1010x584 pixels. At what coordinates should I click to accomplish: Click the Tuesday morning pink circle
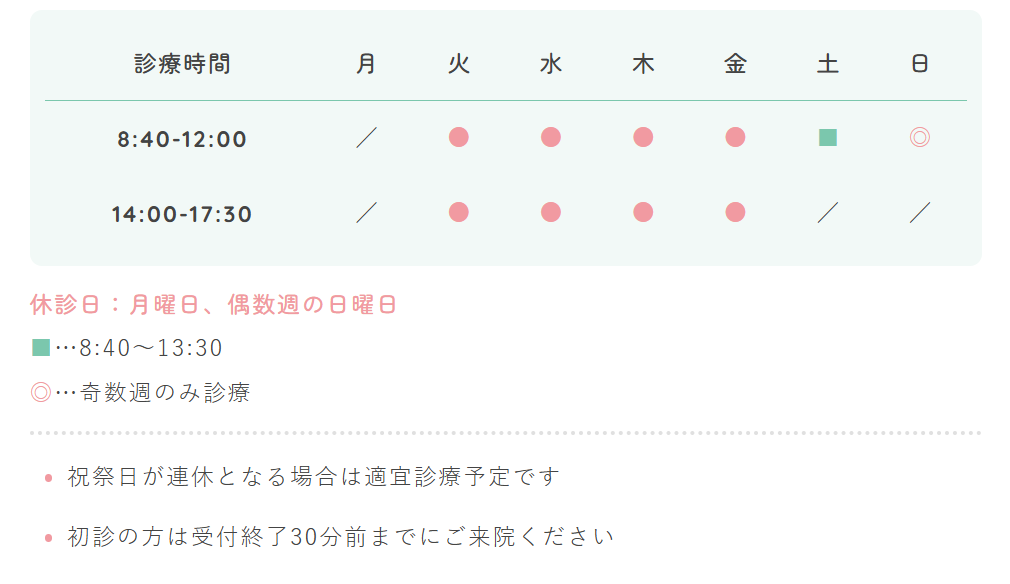click(459, 137)
